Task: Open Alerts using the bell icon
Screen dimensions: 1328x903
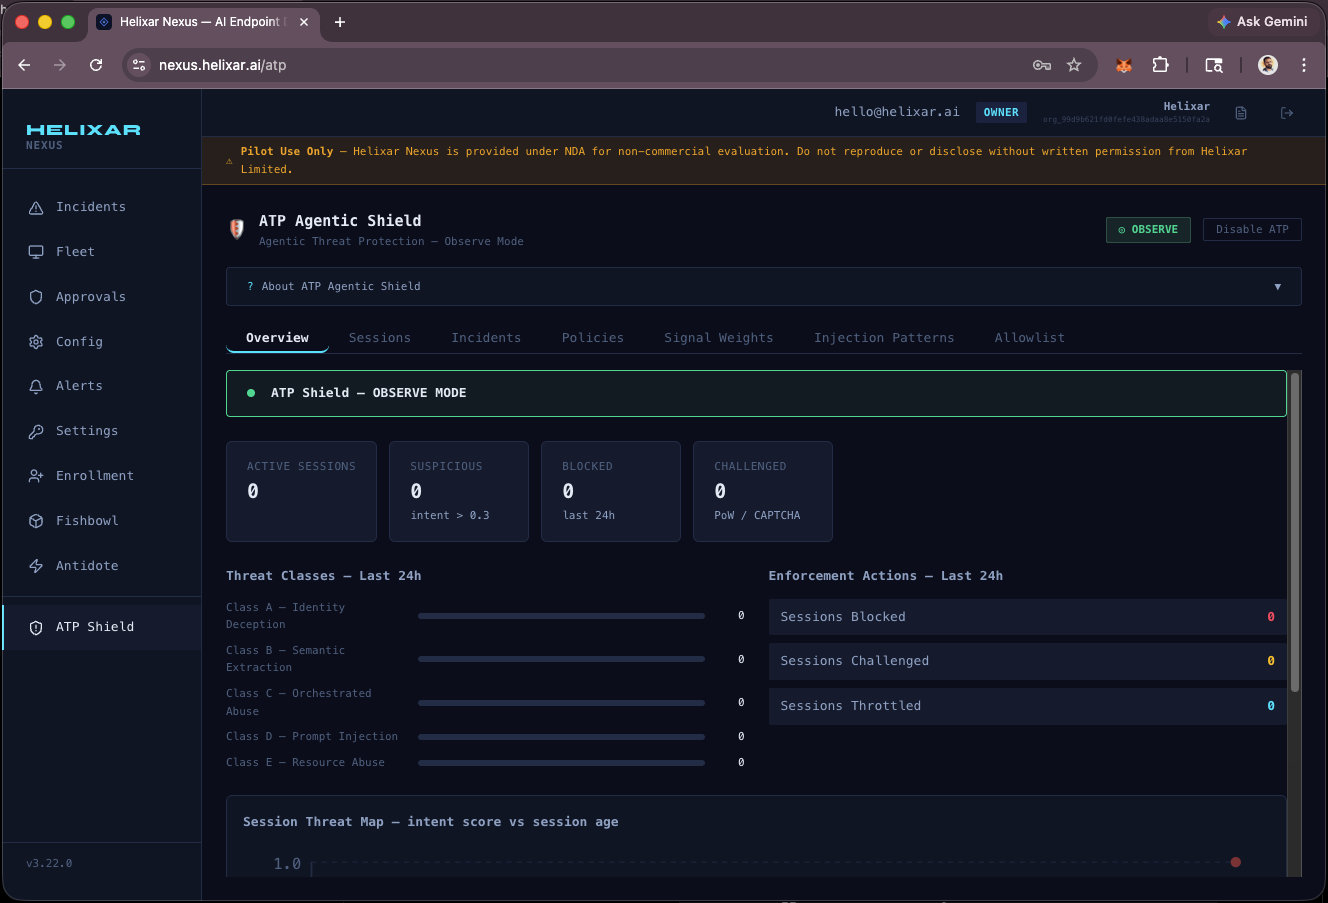Action: coord(36,386)
